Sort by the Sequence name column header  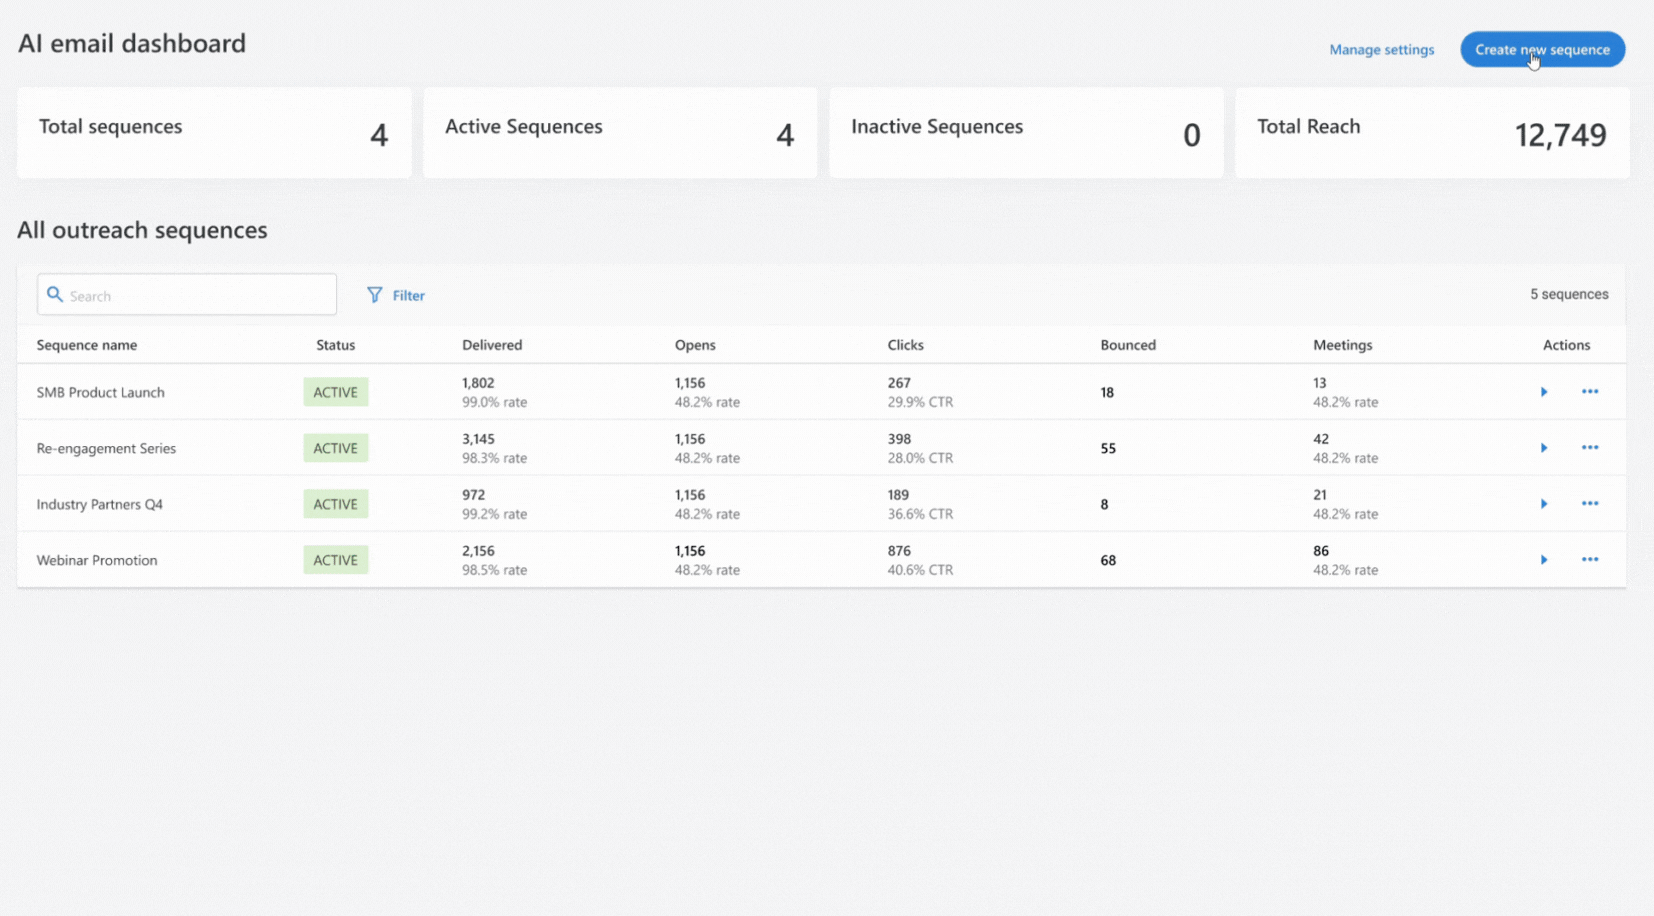pyautogui.click(x=87, y=345)
